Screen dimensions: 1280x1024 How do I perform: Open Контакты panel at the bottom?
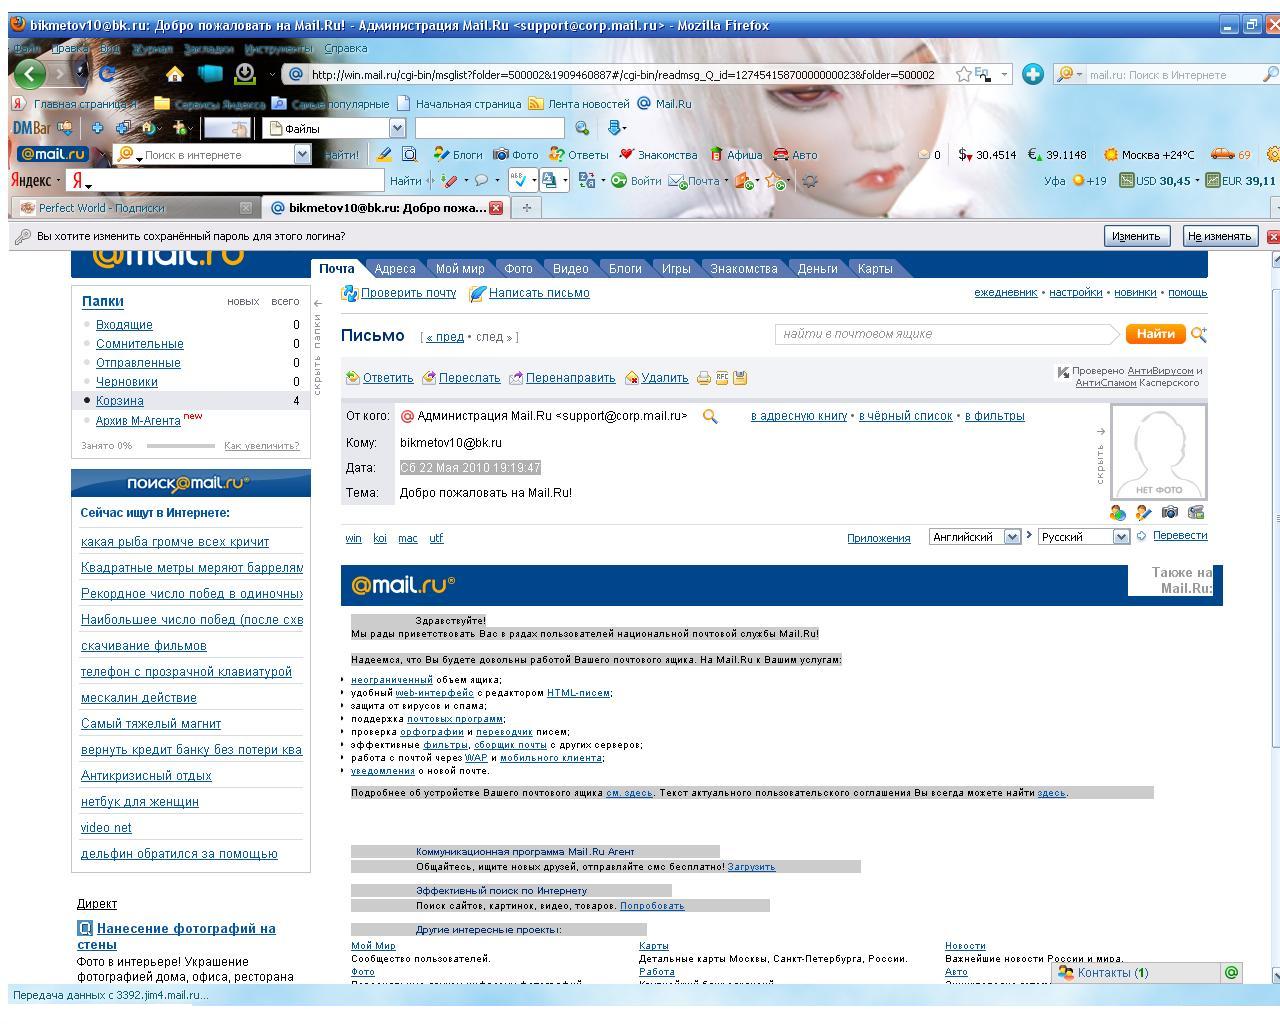[x=1137, y=972]
